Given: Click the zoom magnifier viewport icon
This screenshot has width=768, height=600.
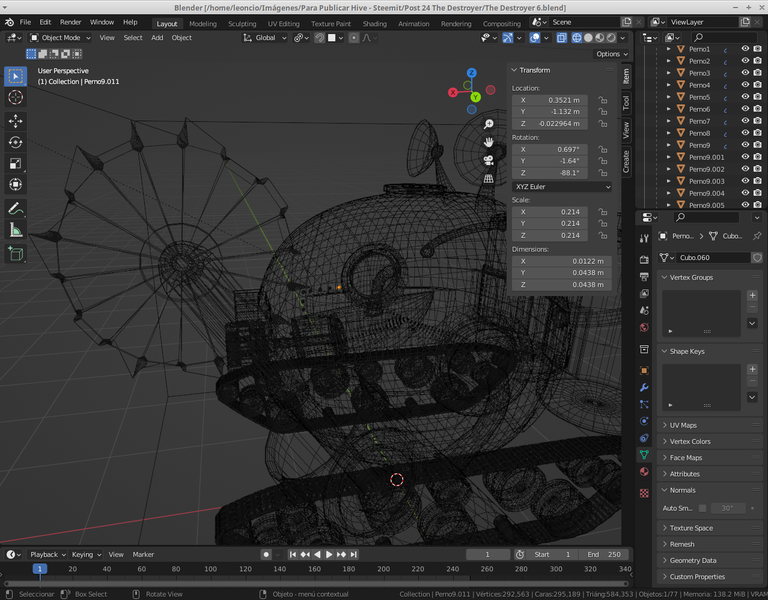Looking at the screenshot, I should [489, 124].
